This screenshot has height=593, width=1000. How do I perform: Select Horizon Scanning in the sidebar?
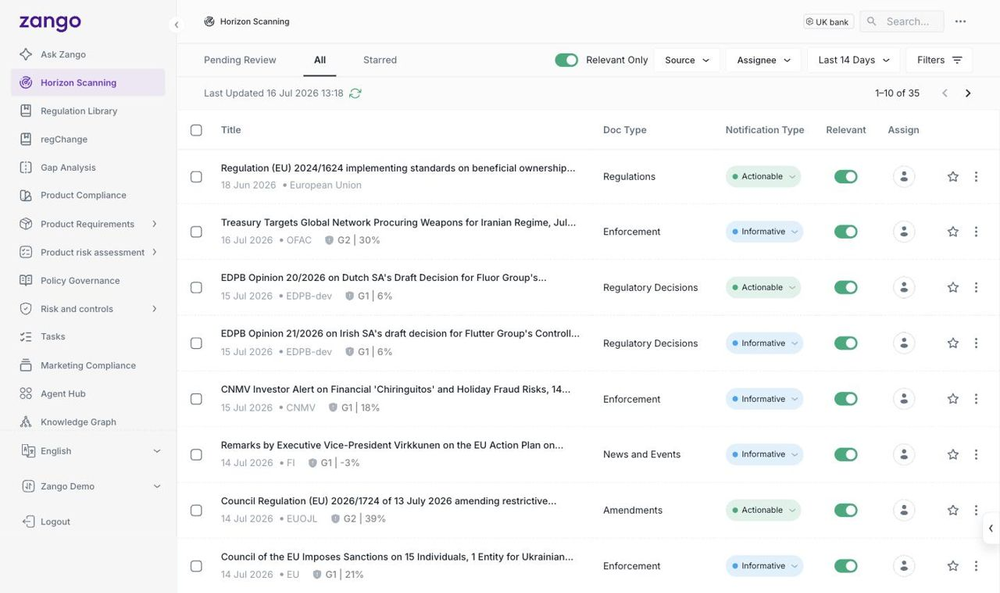(x=88, y=82)
